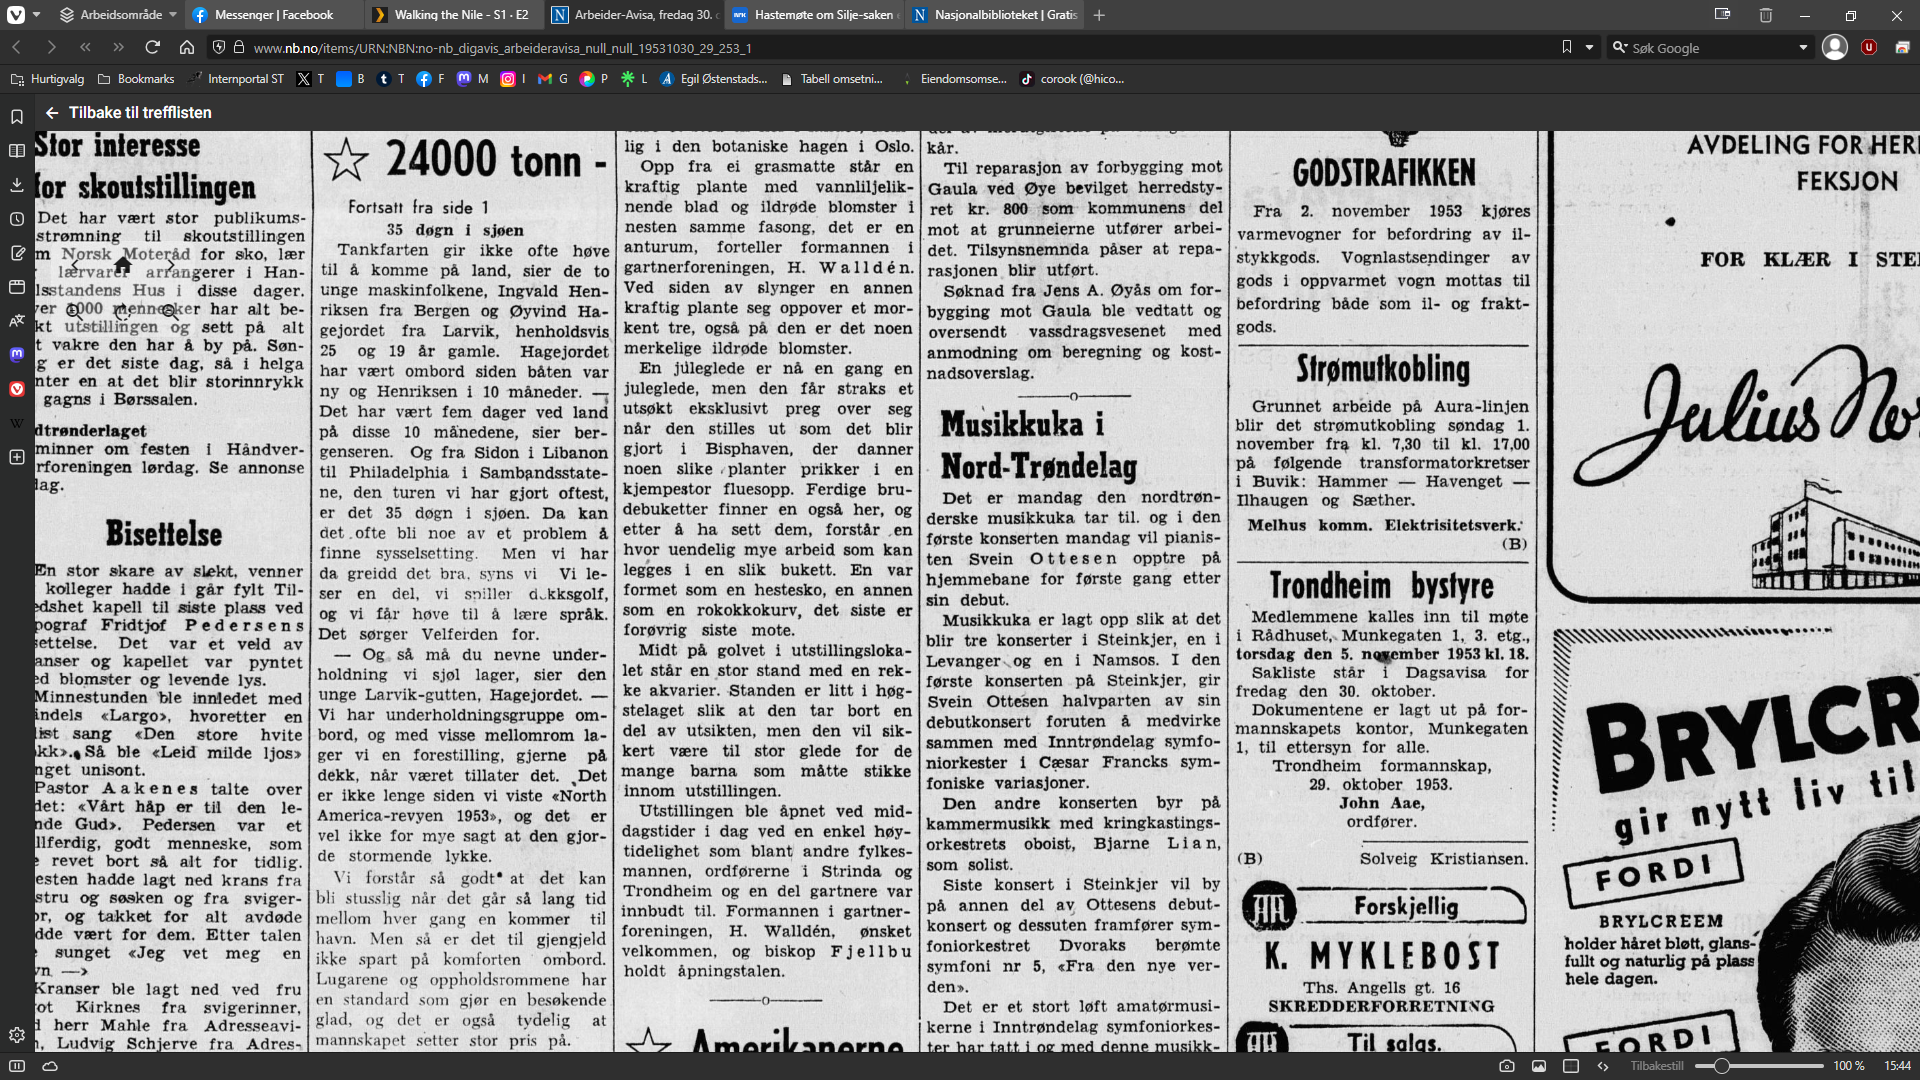
Task: Open the Facebook F bookmark
Action: click(x=430, y=79)
